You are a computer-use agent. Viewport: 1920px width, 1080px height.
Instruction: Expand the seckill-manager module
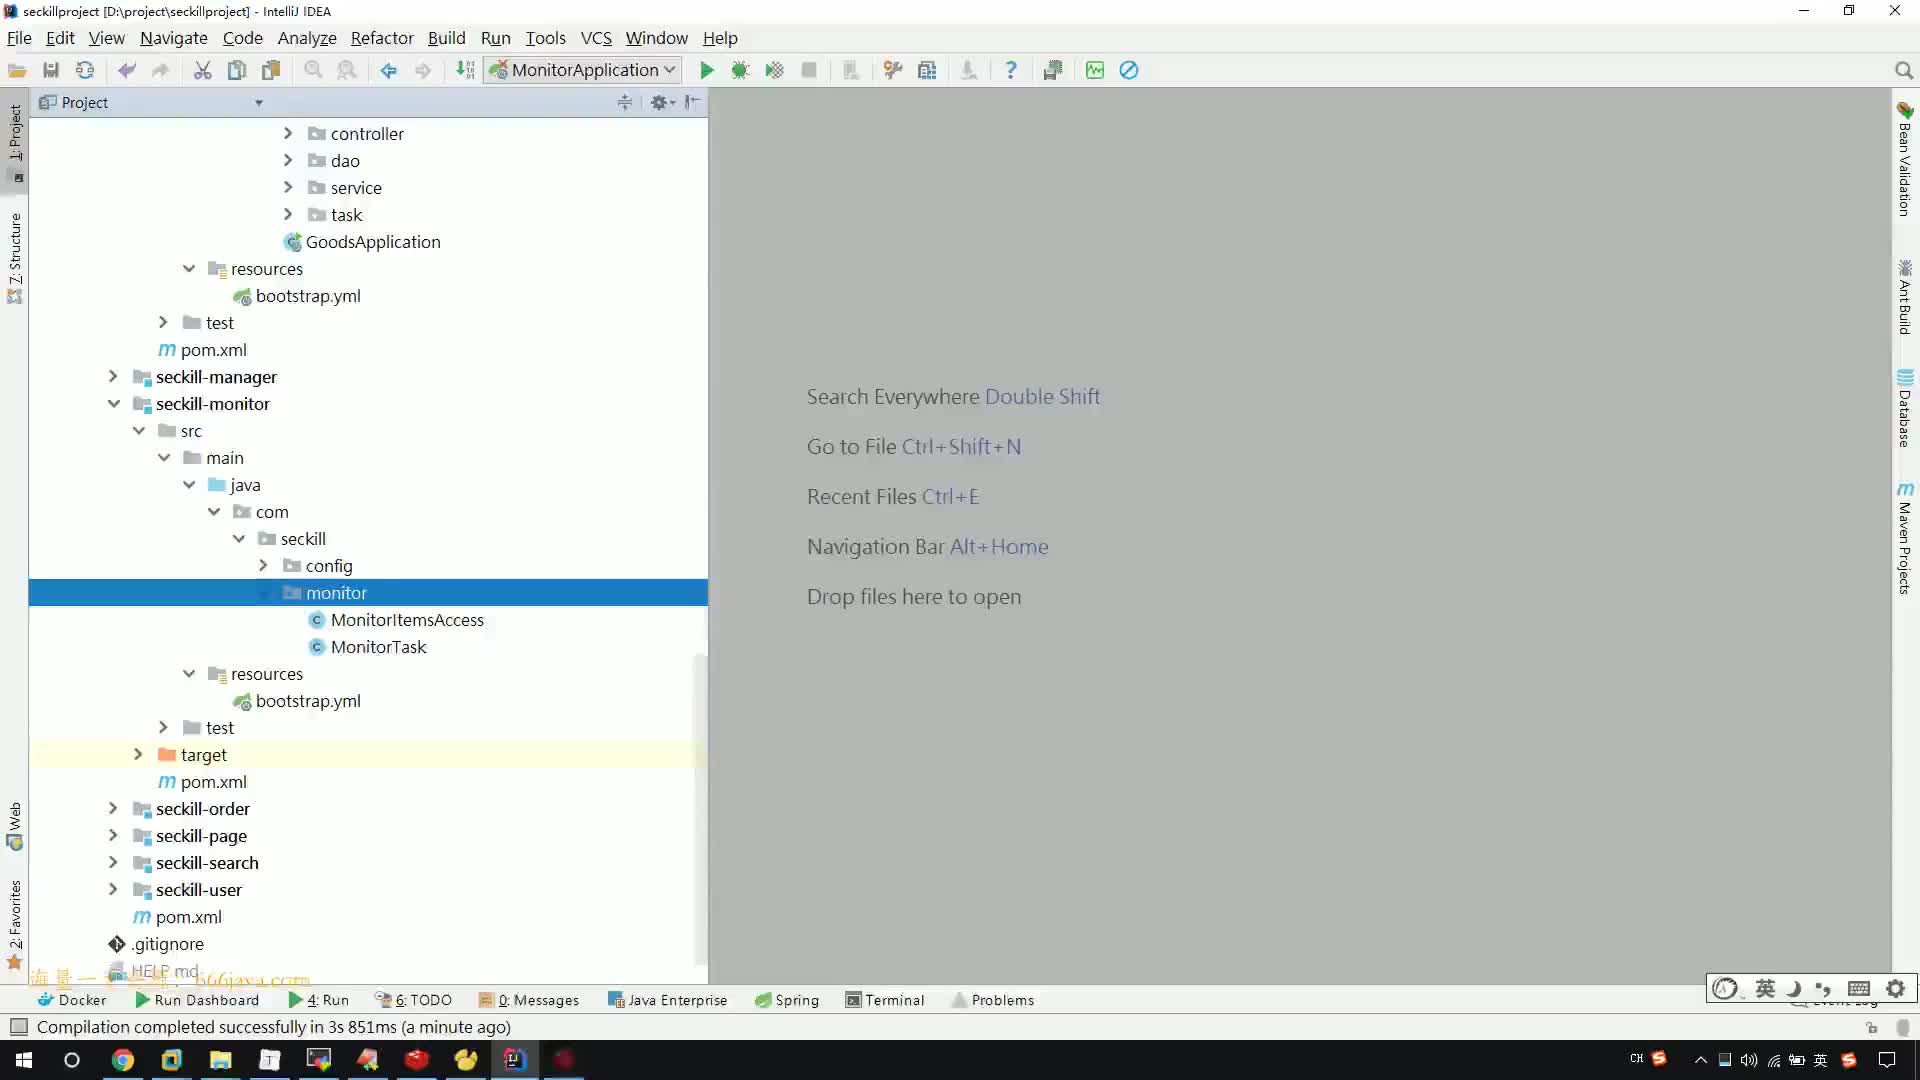113,376
